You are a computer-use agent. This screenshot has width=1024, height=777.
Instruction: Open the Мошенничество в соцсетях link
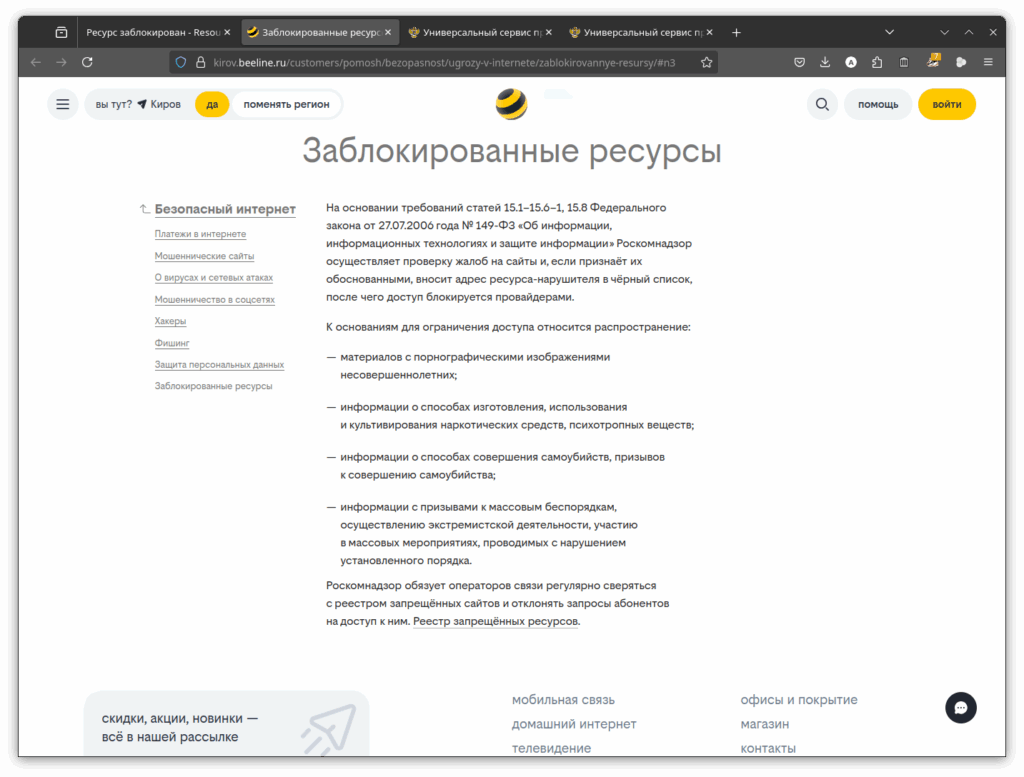pyautogui.click(x=215, y=300)
